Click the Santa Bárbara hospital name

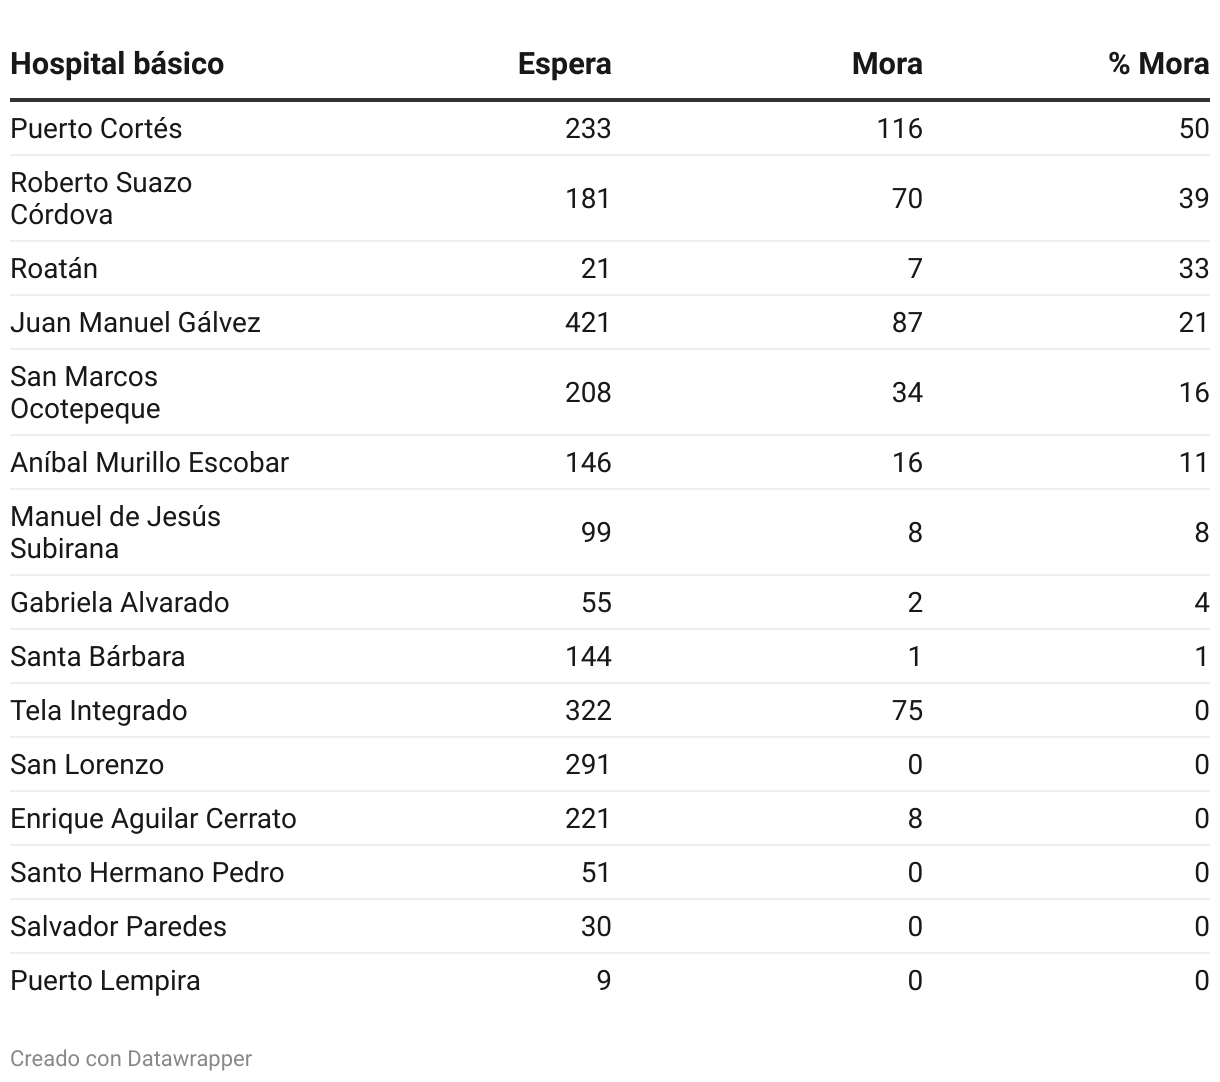point(97,657)
